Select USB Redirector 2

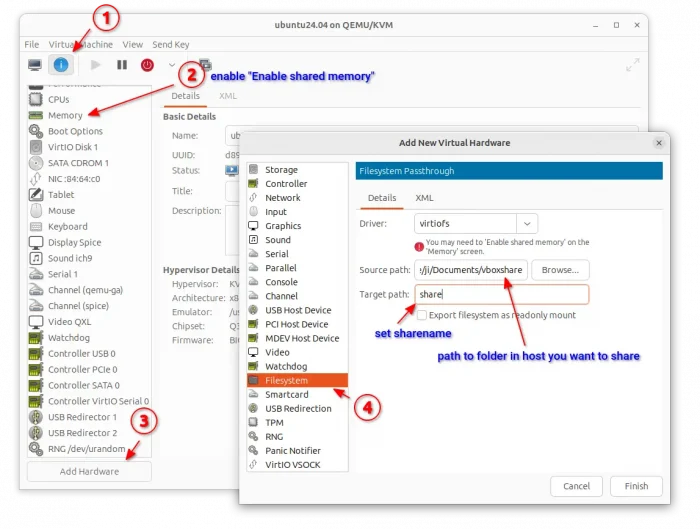(x=89, y=433)
